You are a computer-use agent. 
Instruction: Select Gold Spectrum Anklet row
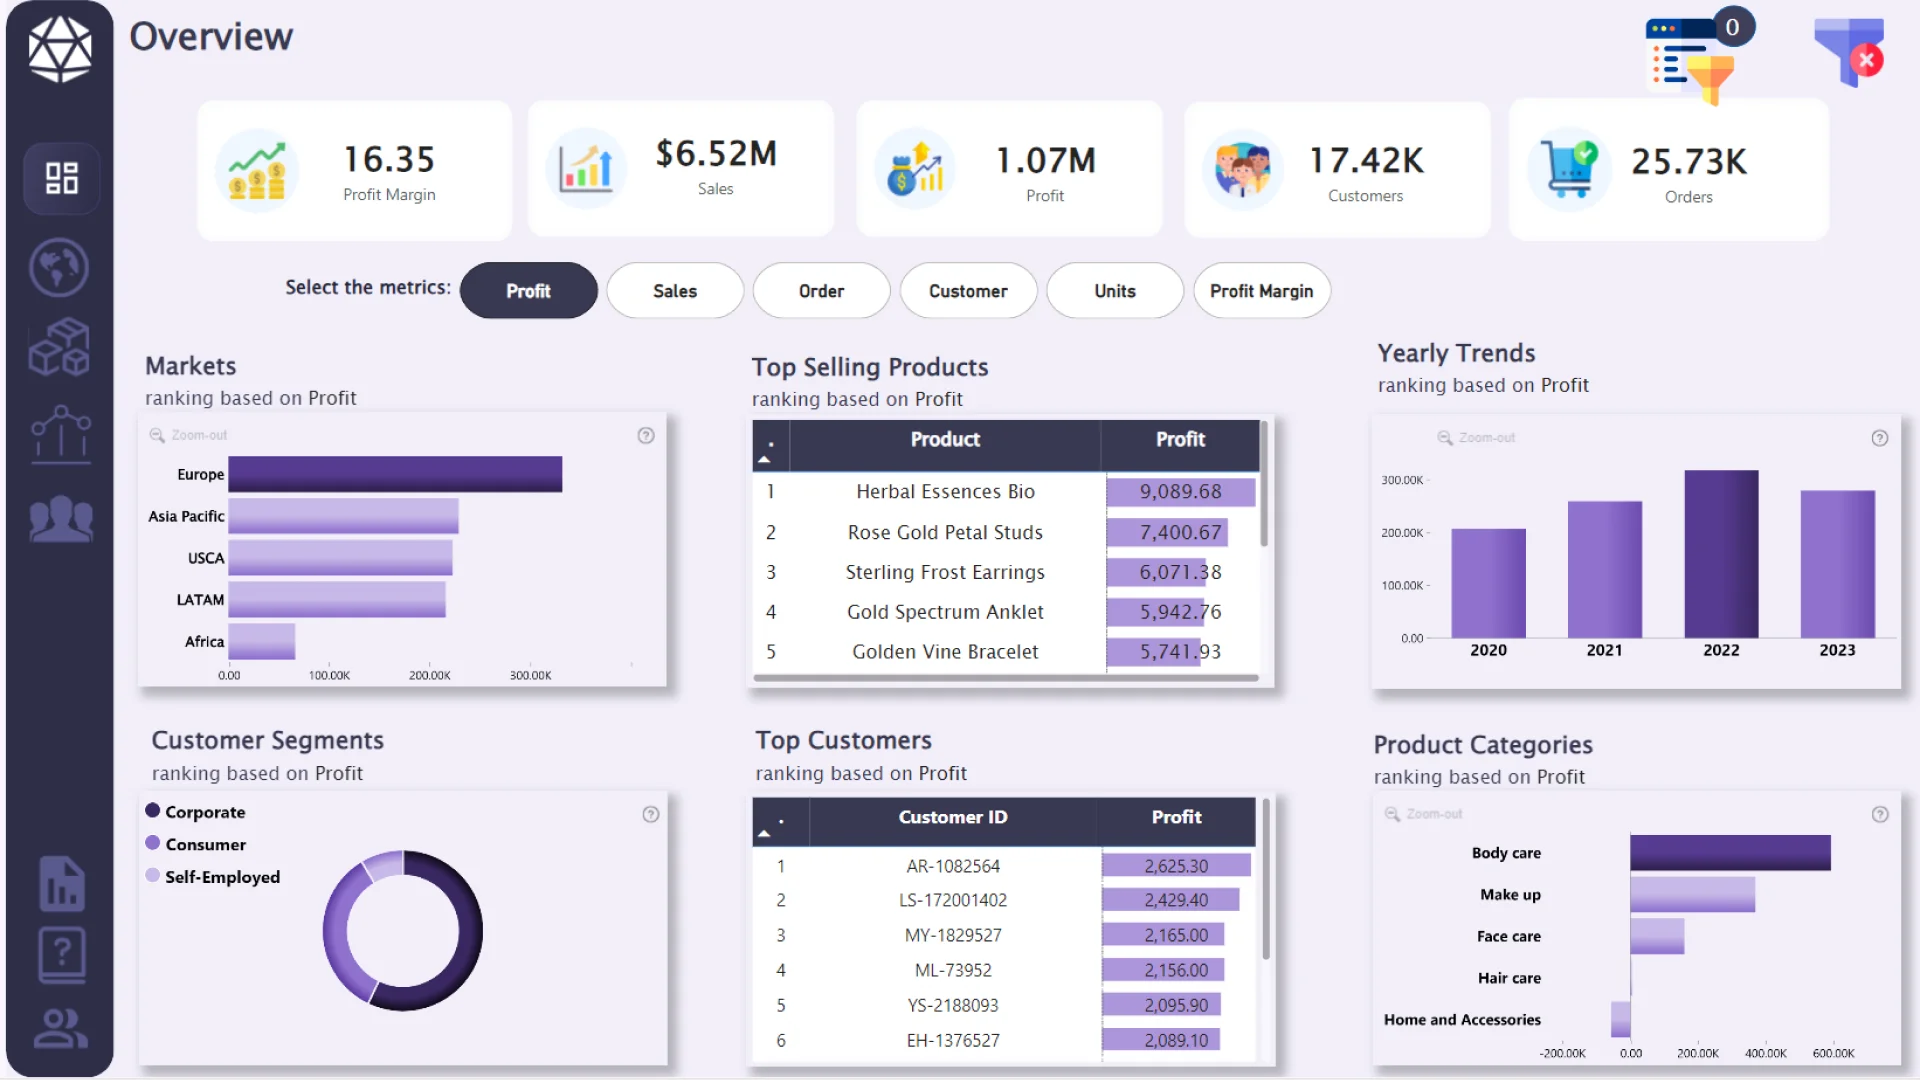point(1006,612)
